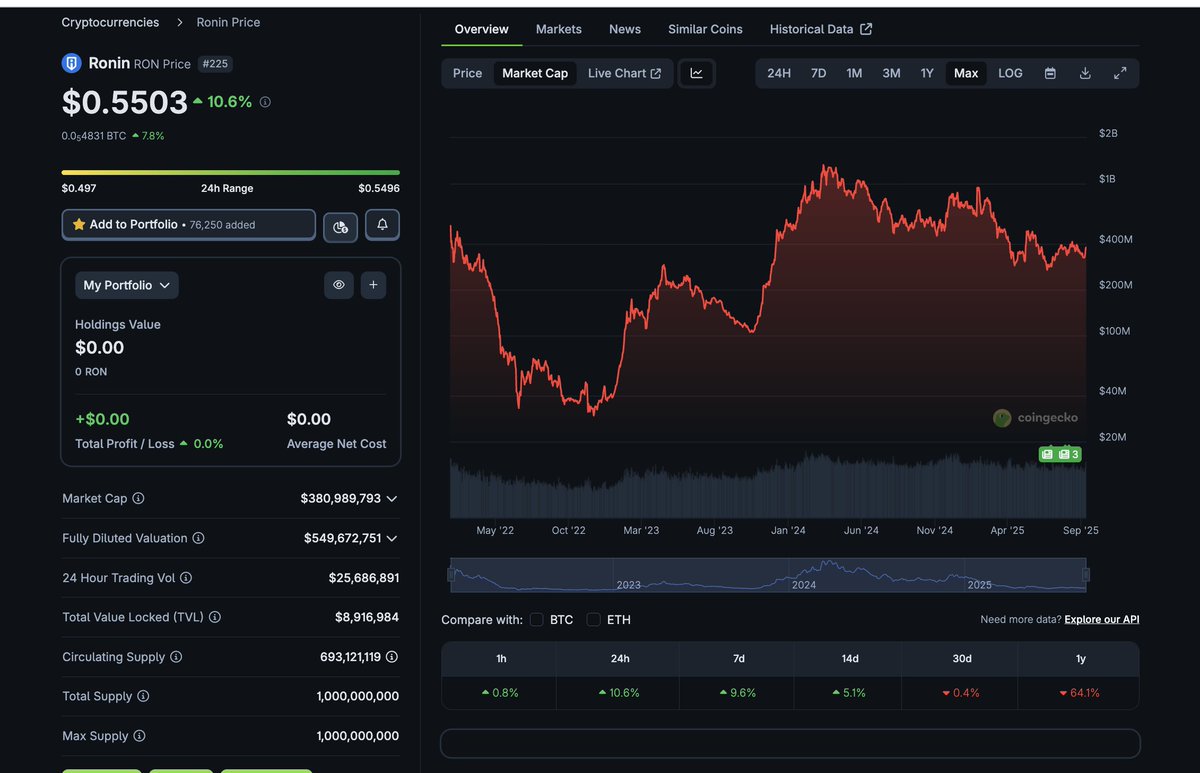Click the Ronin coin logo
Viewport: 1200px width, 773px height.
click(72, 63)
